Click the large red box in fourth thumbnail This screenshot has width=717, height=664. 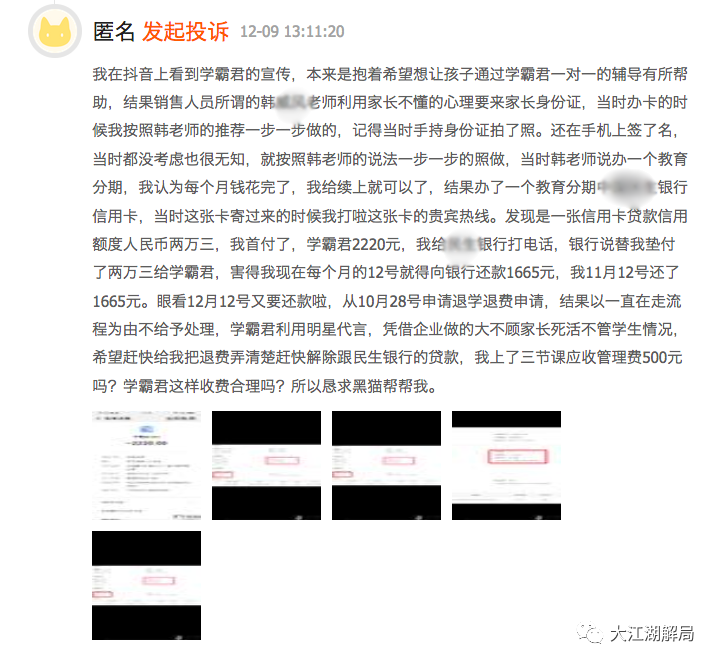pyautogui.click(x=517, y=456)
